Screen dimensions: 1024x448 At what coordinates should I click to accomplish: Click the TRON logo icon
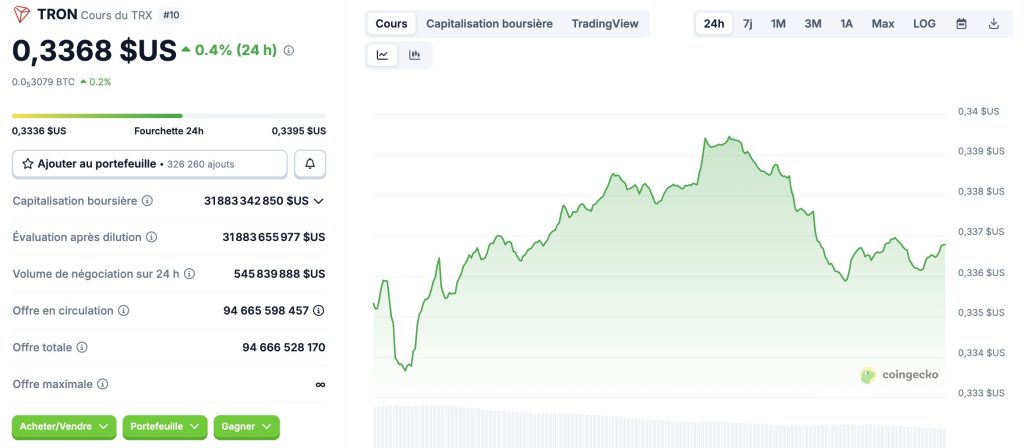click(21, 14)
